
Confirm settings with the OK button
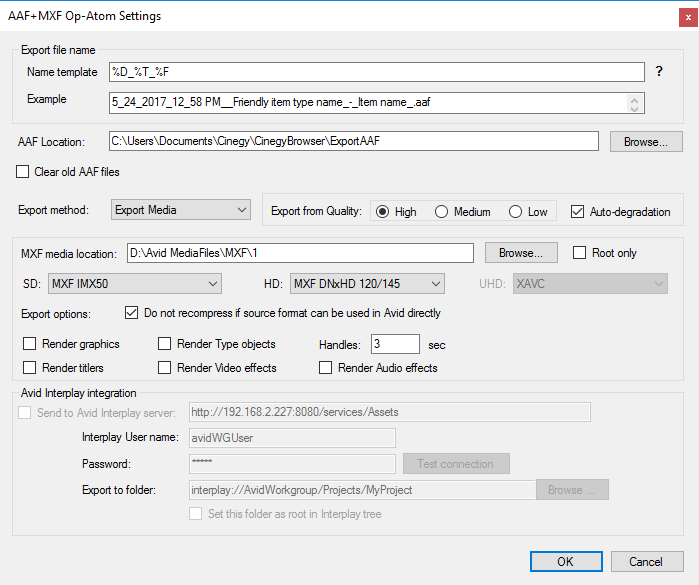point(566,561)
